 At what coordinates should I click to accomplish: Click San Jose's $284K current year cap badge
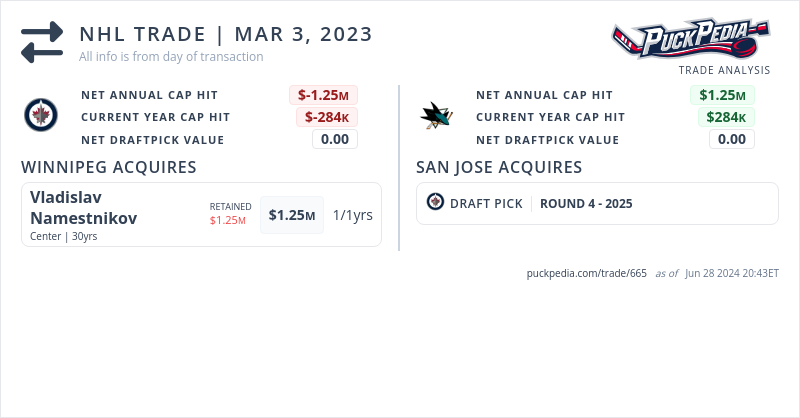coord(726,117)
